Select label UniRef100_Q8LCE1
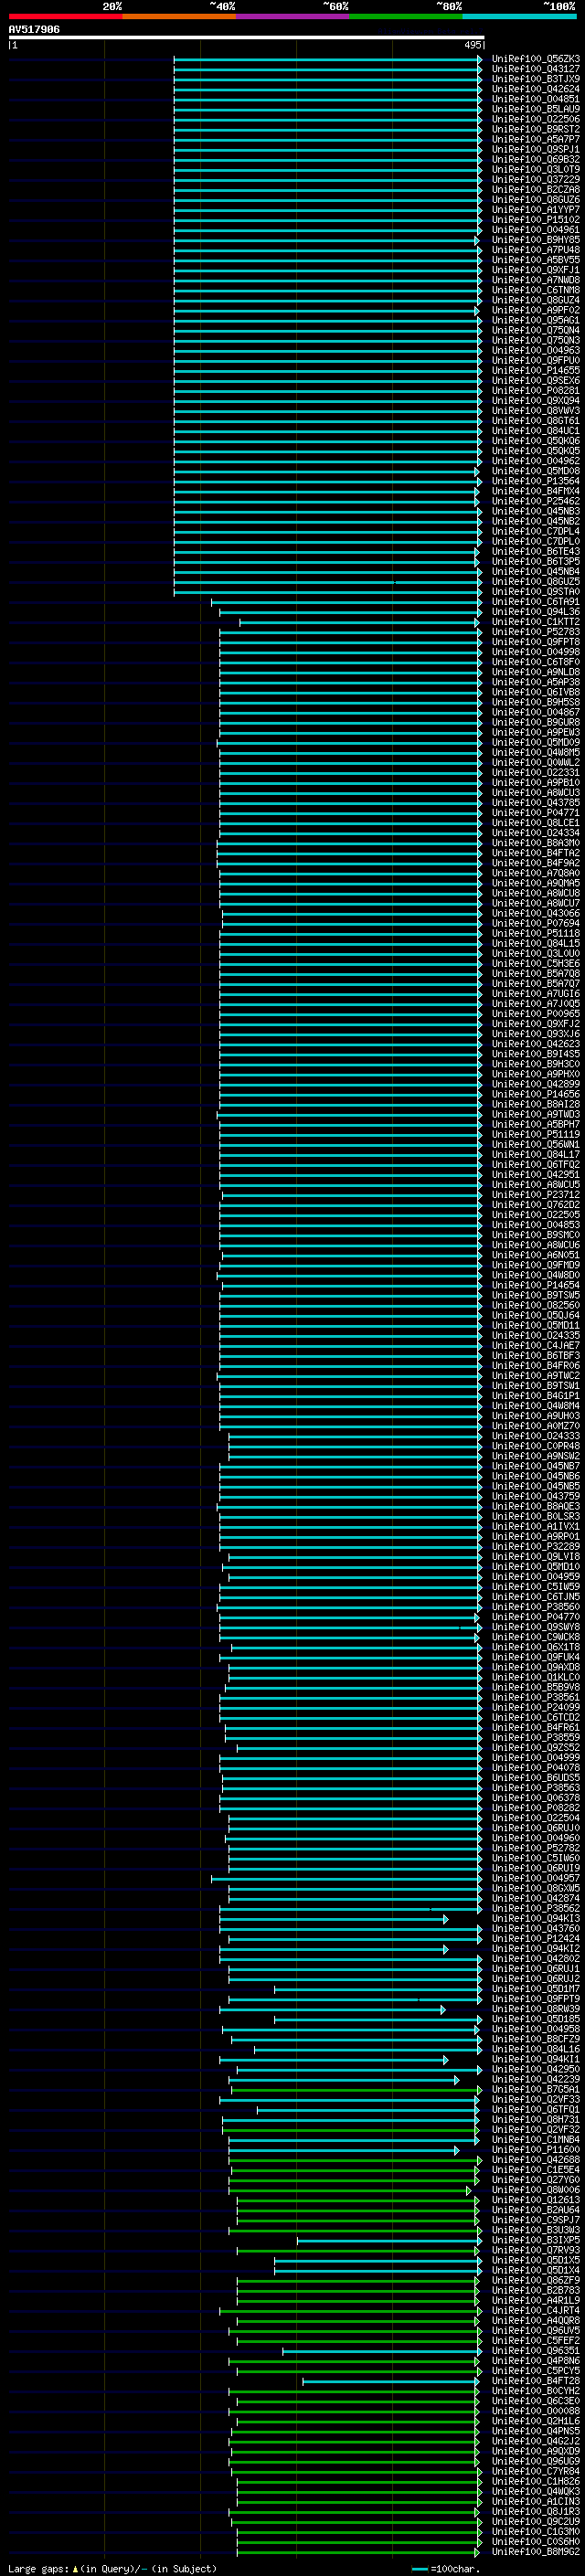This screenshot has height=2576, width=585. pyautogui.click(x=535, y=823)
